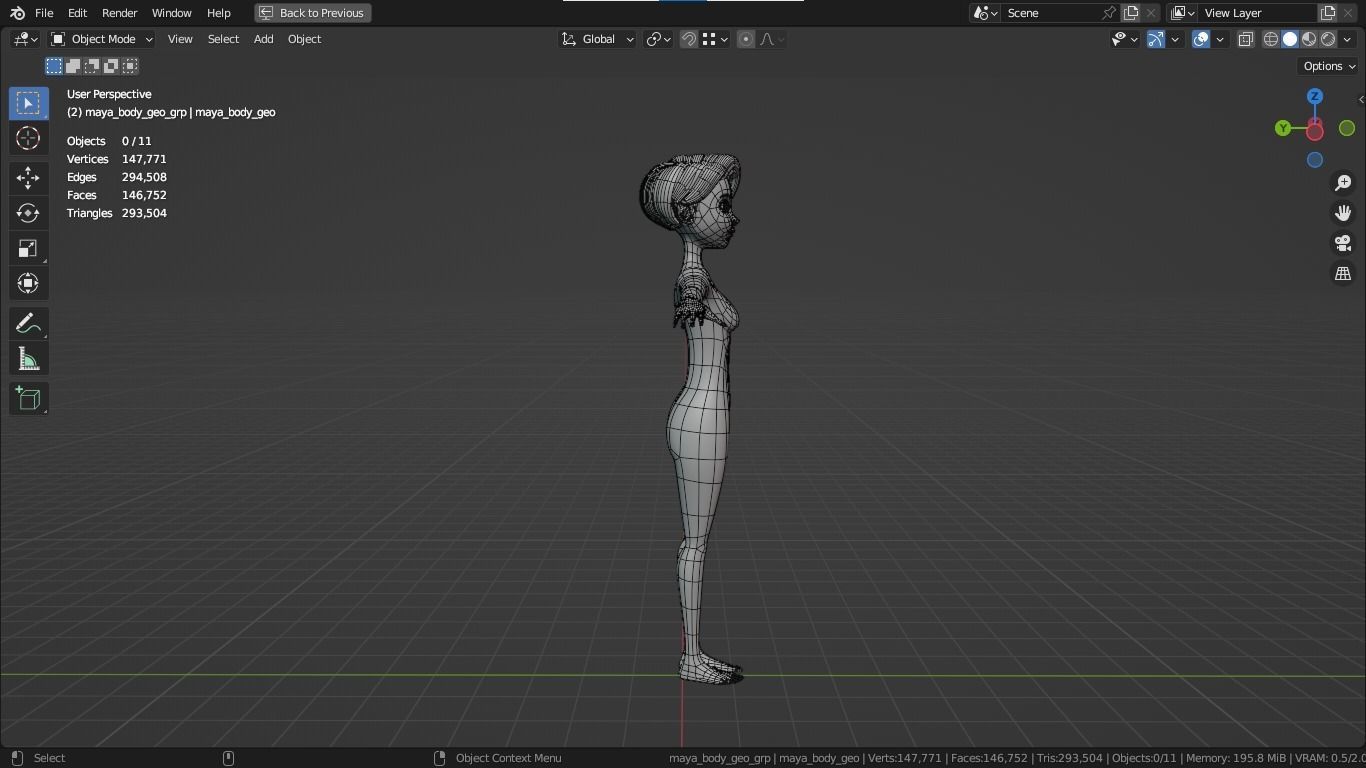Set selection mode to intersect
This screenshot has height=768, width=1366.
coord(130,66)
